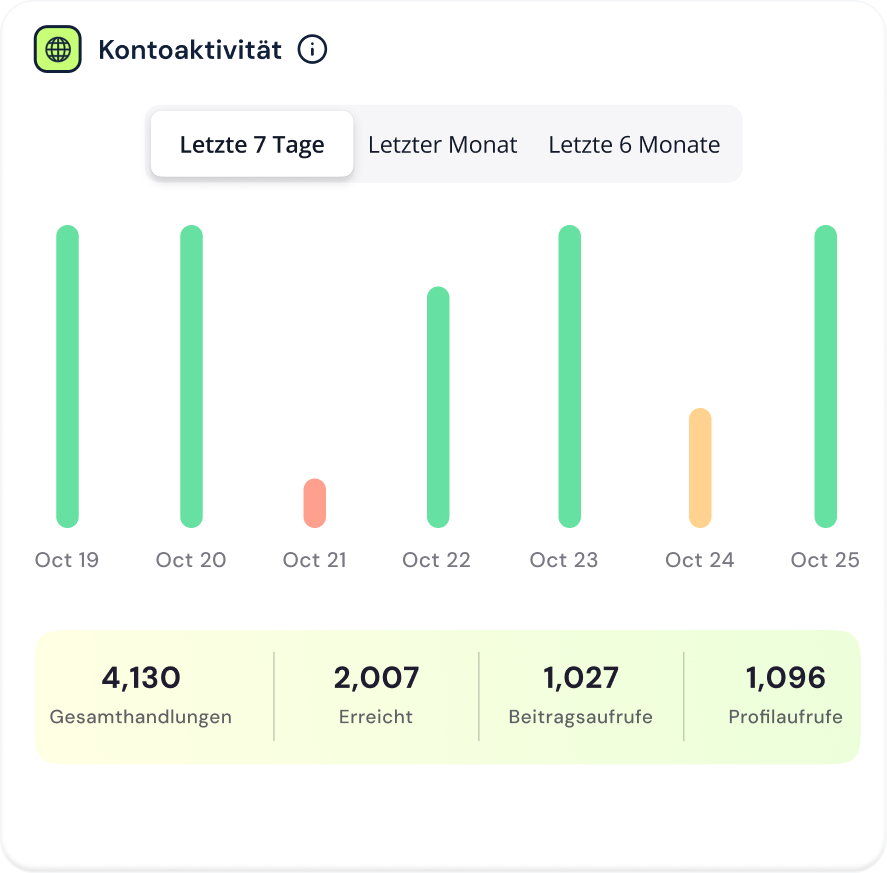887x873 pixels.
Task: Select the Letzte 7 Tage tab
Action: pyautogui.click(x=252, y=145)
